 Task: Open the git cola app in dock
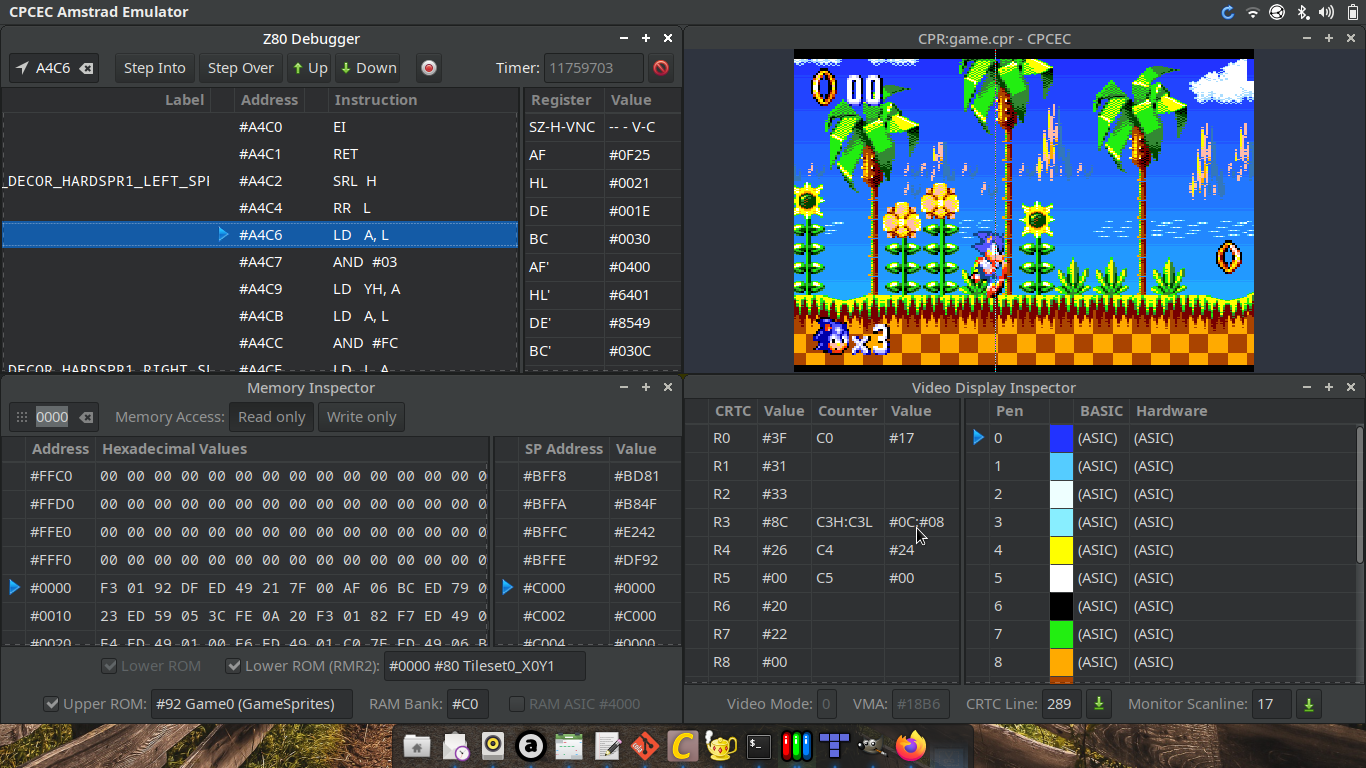click(645, 746)
